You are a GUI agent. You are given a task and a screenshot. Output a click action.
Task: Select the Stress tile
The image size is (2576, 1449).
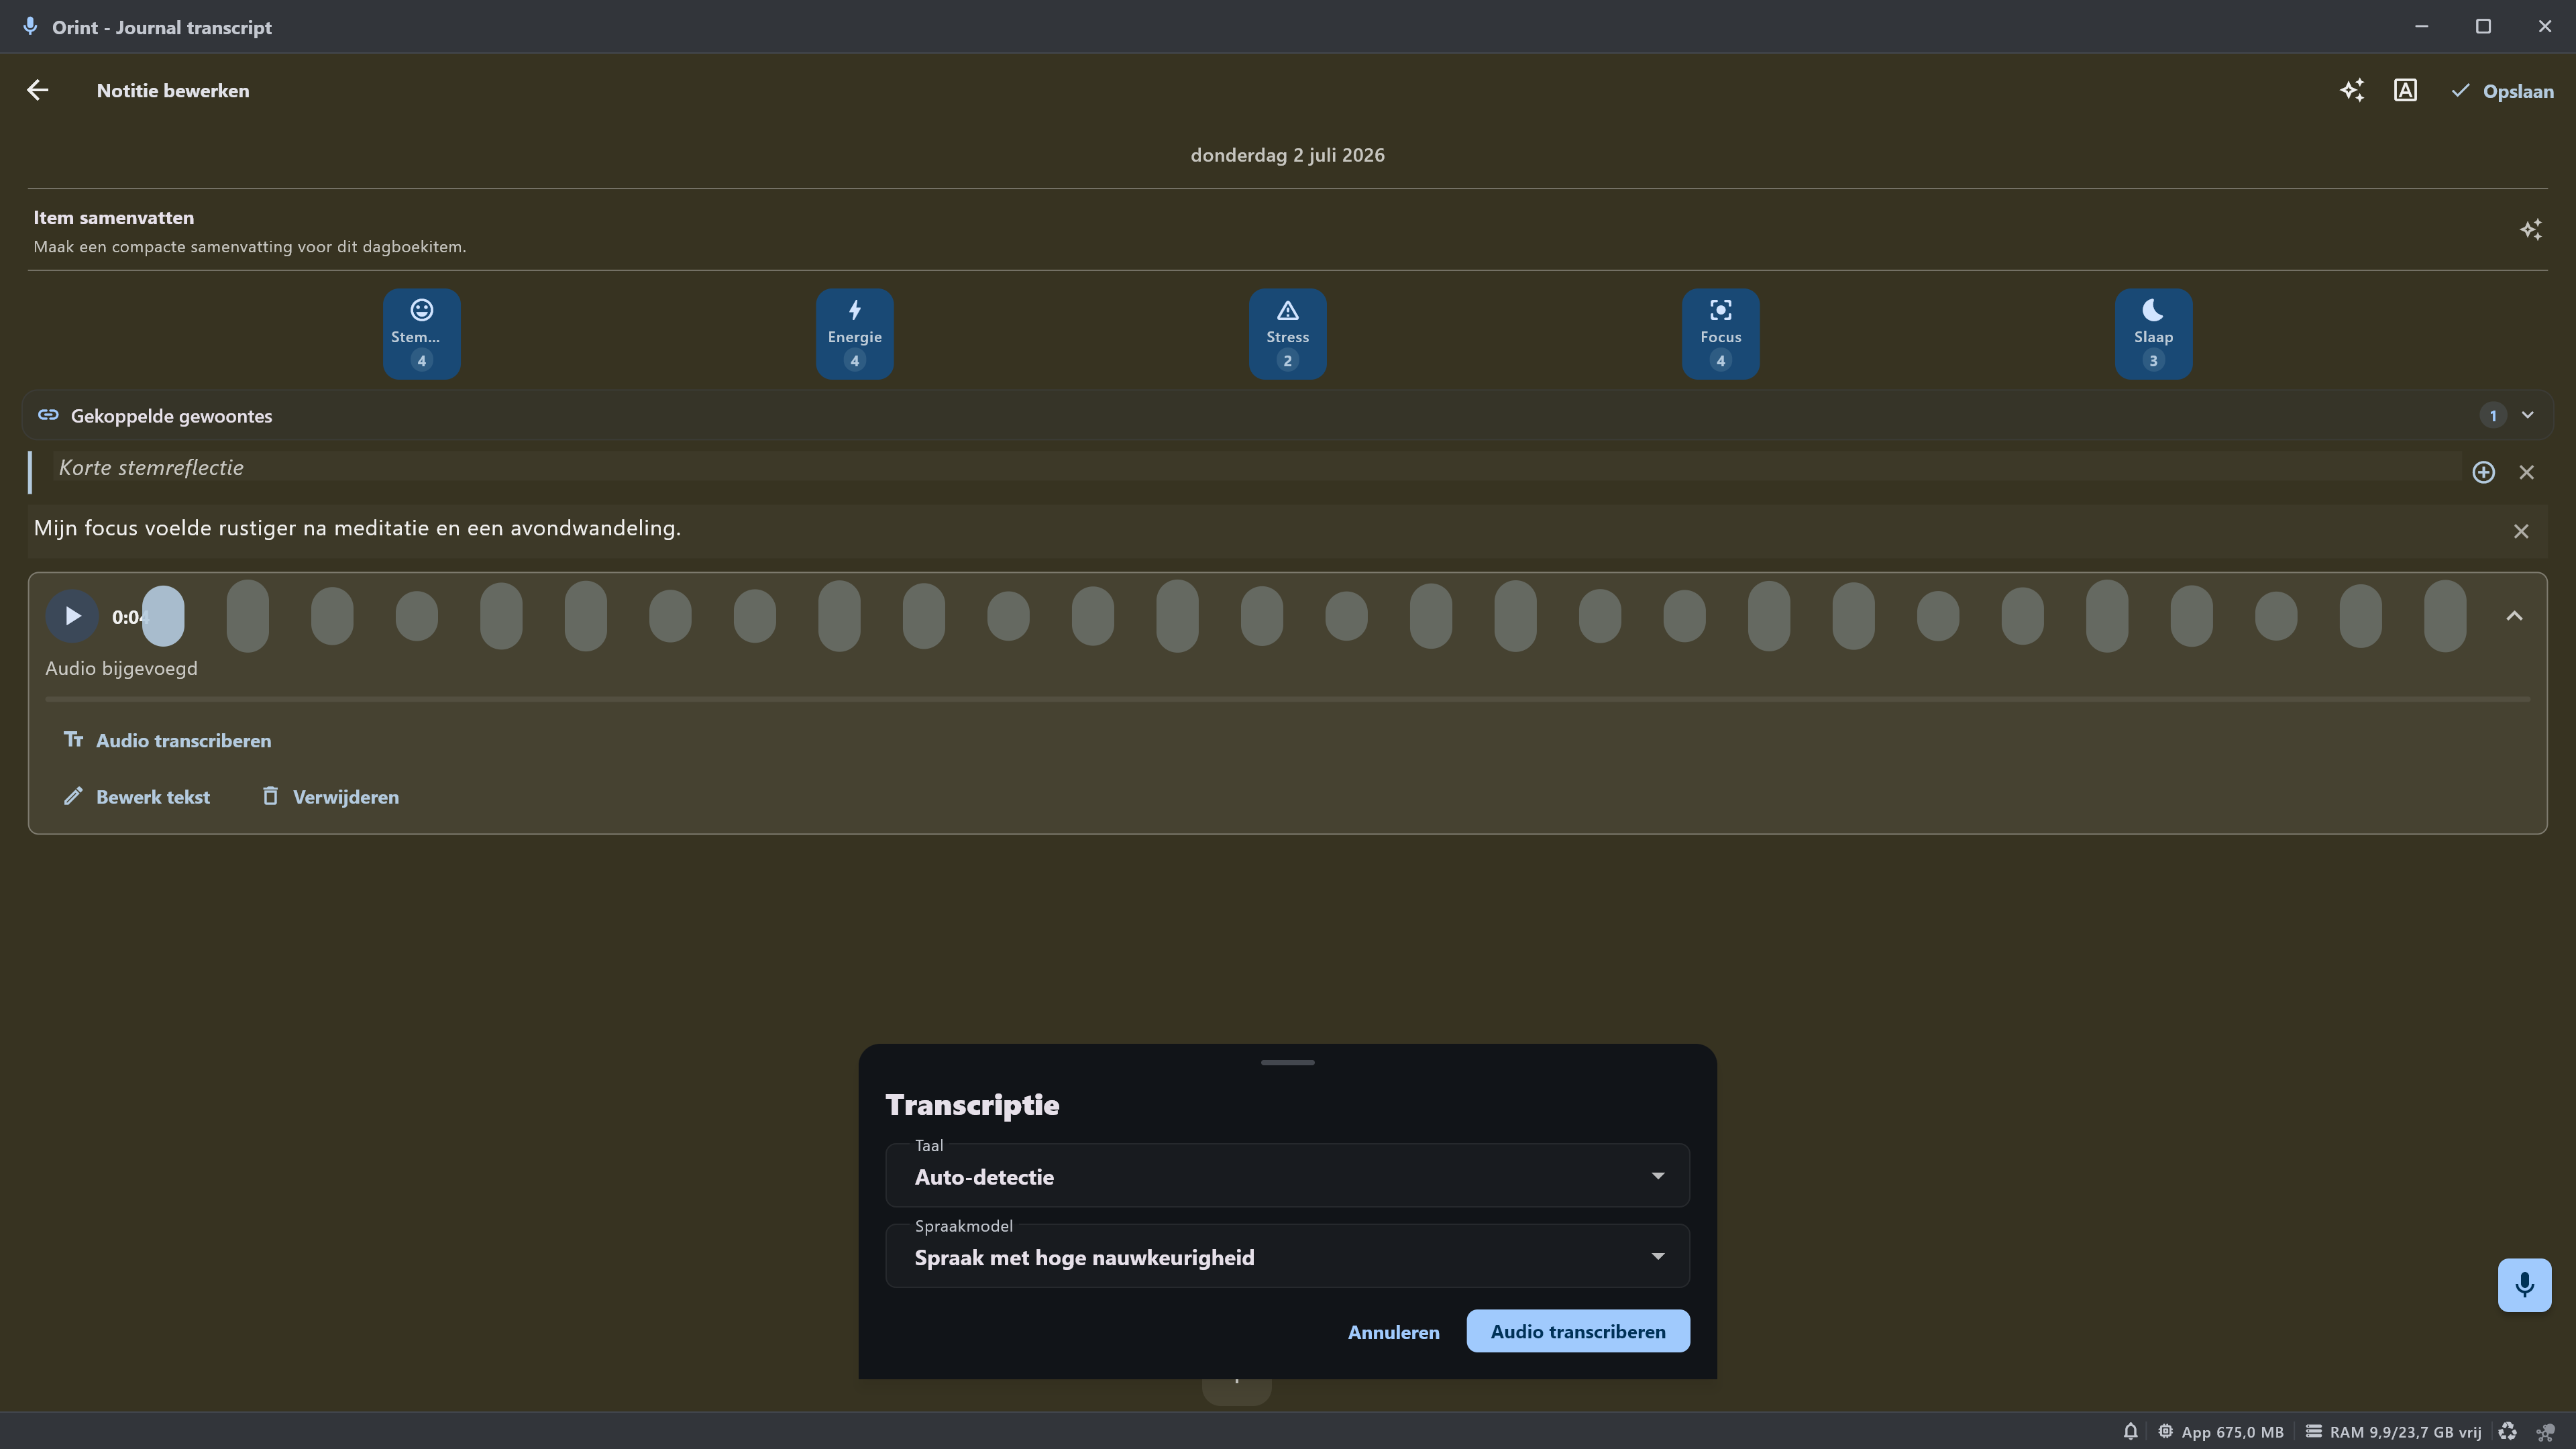click(1287, 334)
